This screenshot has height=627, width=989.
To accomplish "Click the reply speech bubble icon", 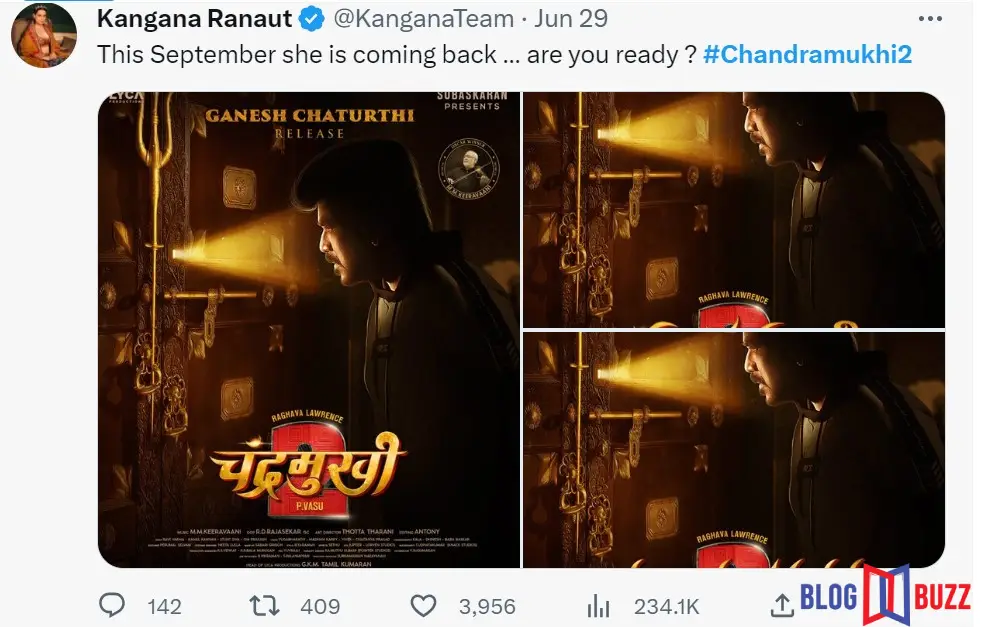I will [112, 606].
